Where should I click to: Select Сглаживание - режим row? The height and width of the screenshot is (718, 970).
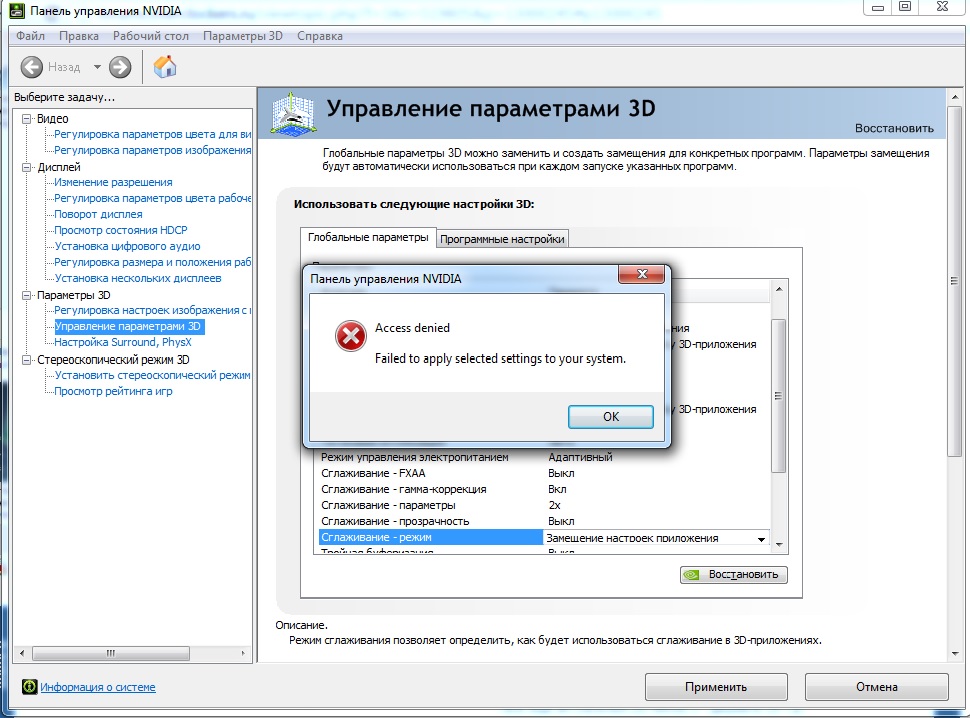[544, 537]
